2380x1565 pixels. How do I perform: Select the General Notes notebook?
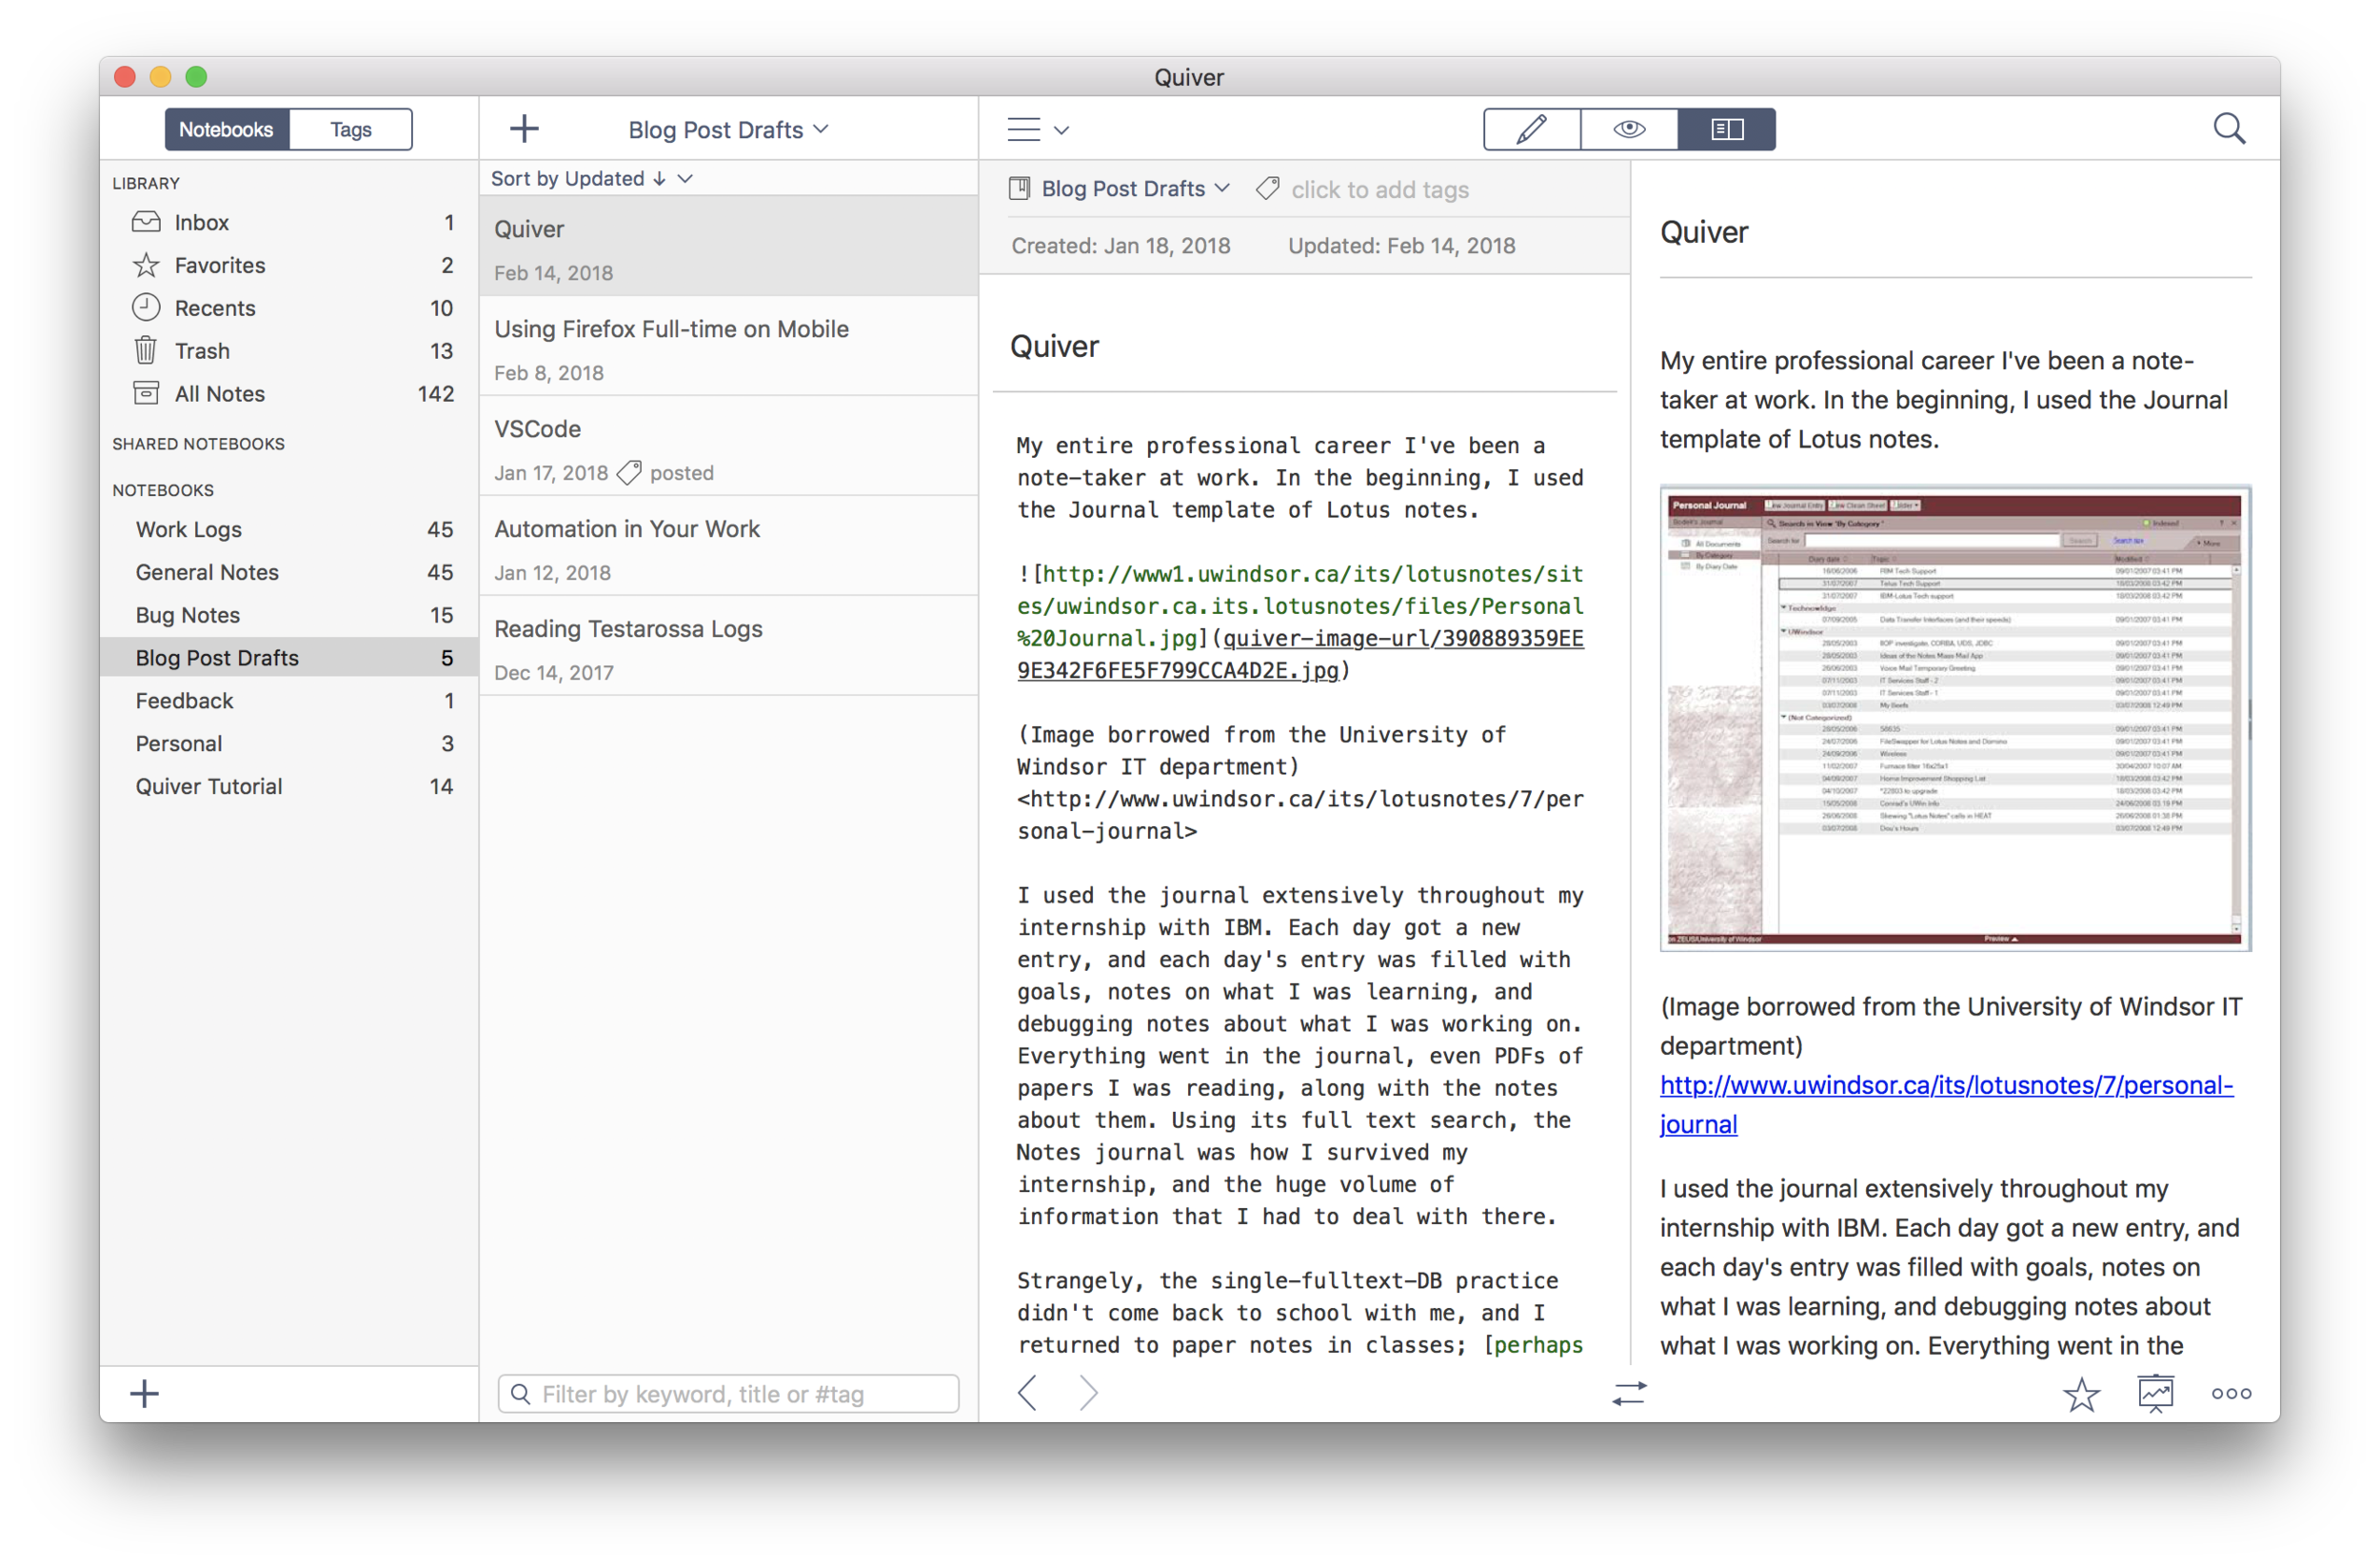pos(289,572)
